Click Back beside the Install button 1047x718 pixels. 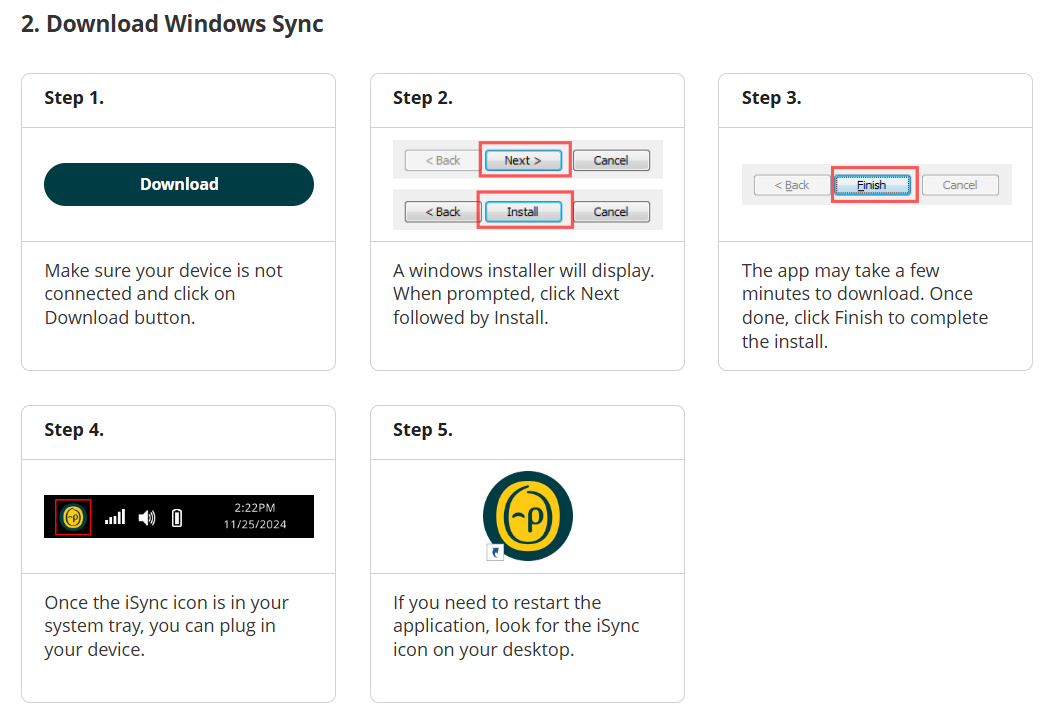440,211
